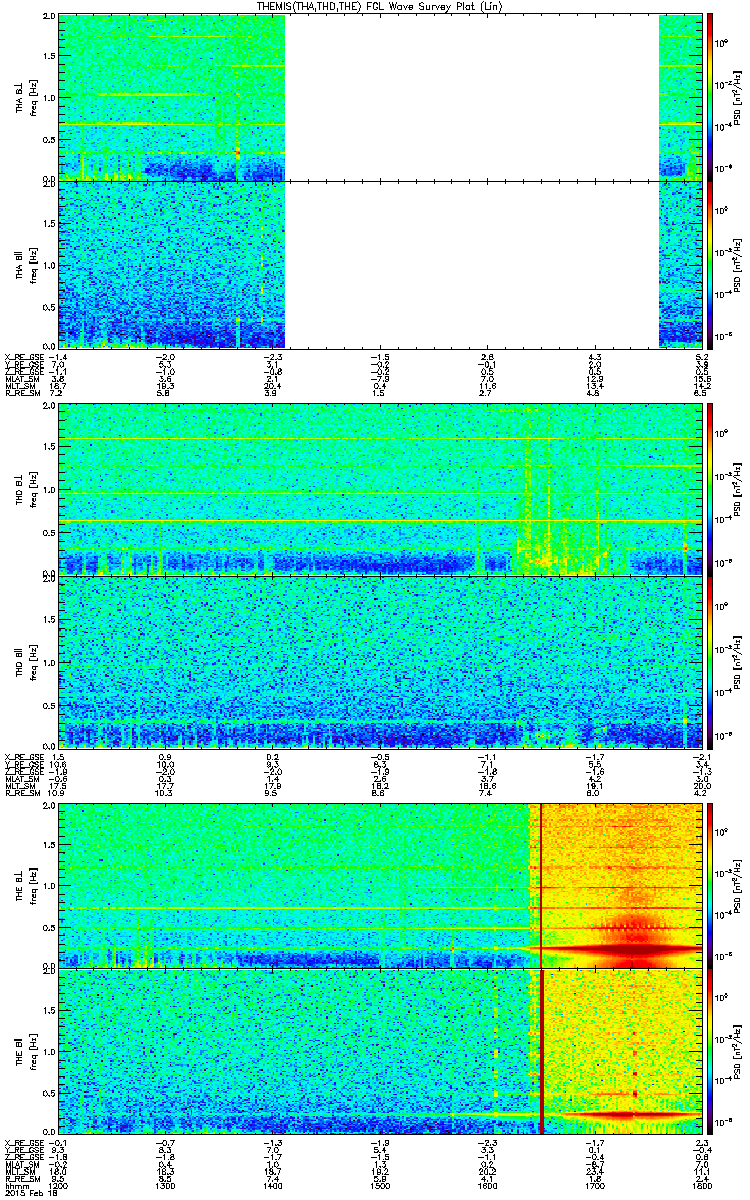Select the 'THD BL freq [Hz]' axis label
The height and width of the screenshot is (1200, 750).
[x=25, y=489]
